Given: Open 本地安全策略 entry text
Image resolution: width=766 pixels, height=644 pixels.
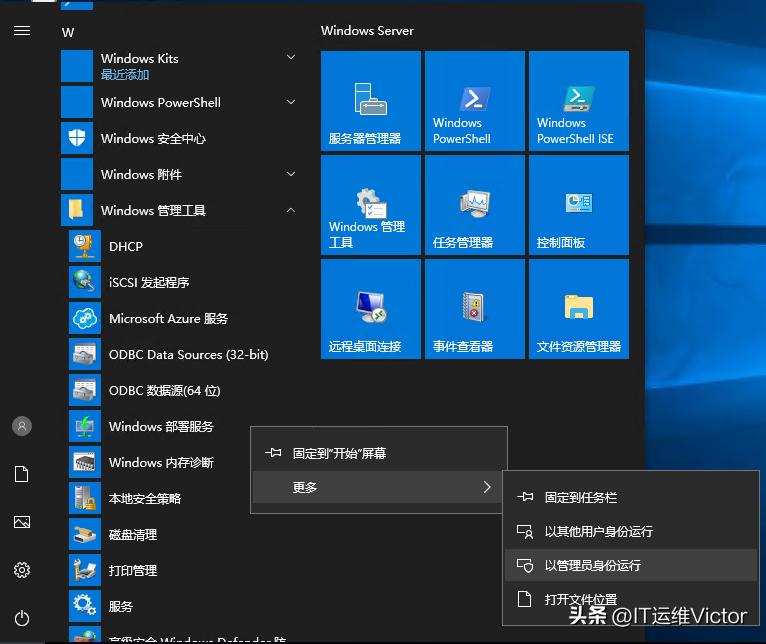Looking at the screenshot, I should click(145, 498).
